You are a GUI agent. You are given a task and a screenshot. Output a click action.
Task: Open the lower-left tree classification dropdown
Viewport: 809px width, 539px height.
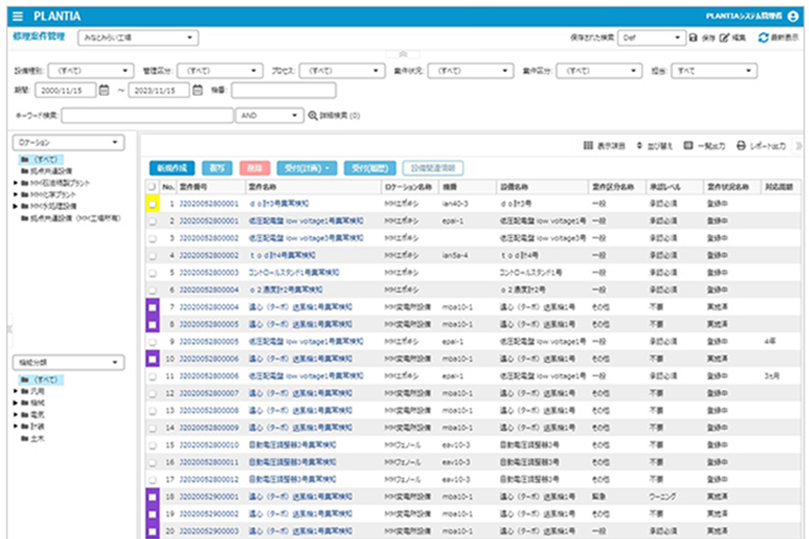pyautogui.click(x=69, y=363)
